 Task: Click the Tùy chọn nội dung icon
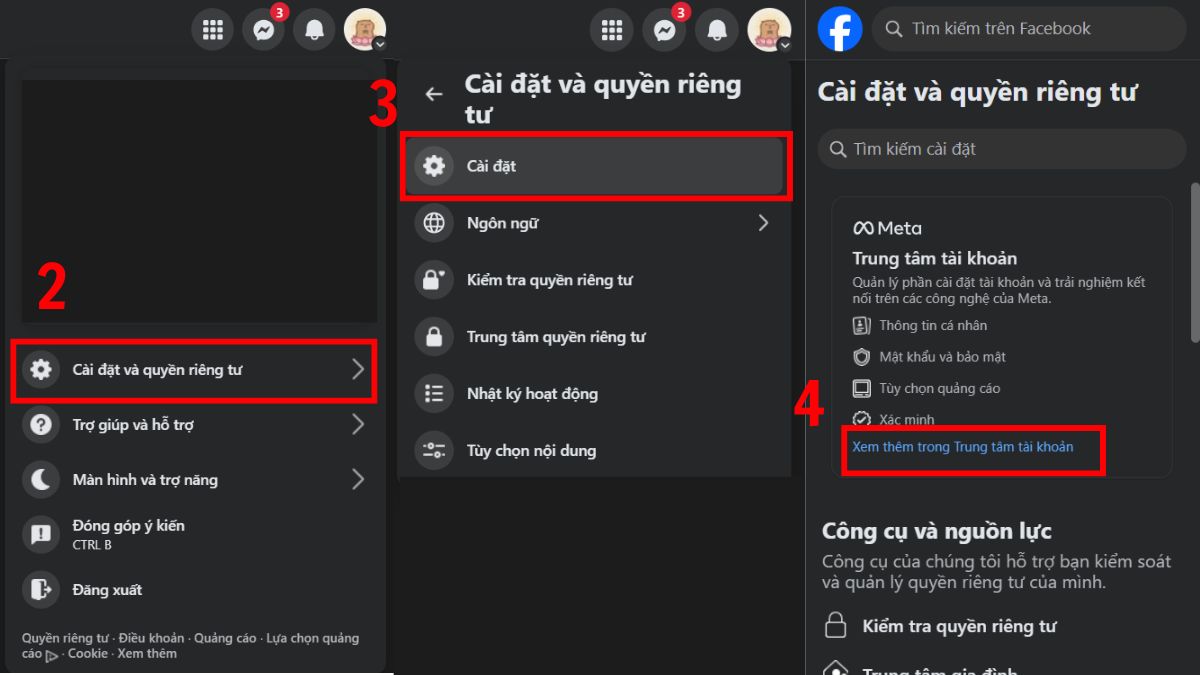click(x=434, y=451)
